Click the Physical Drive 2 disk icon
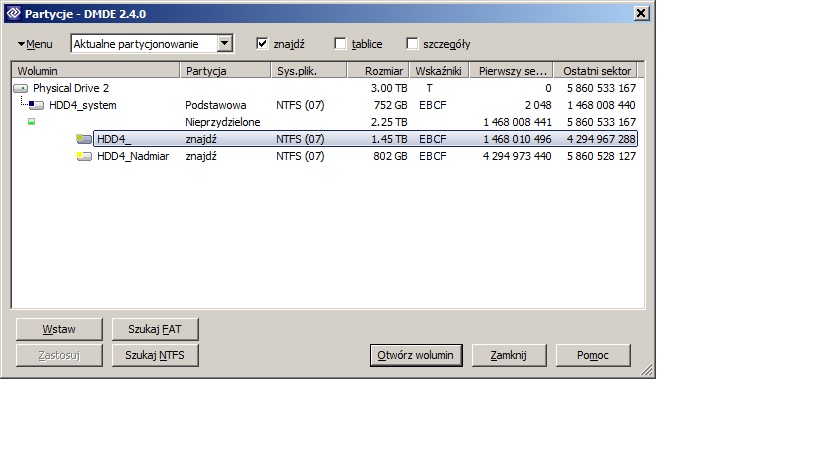This screenshot has width=819, height=460. 21,88
